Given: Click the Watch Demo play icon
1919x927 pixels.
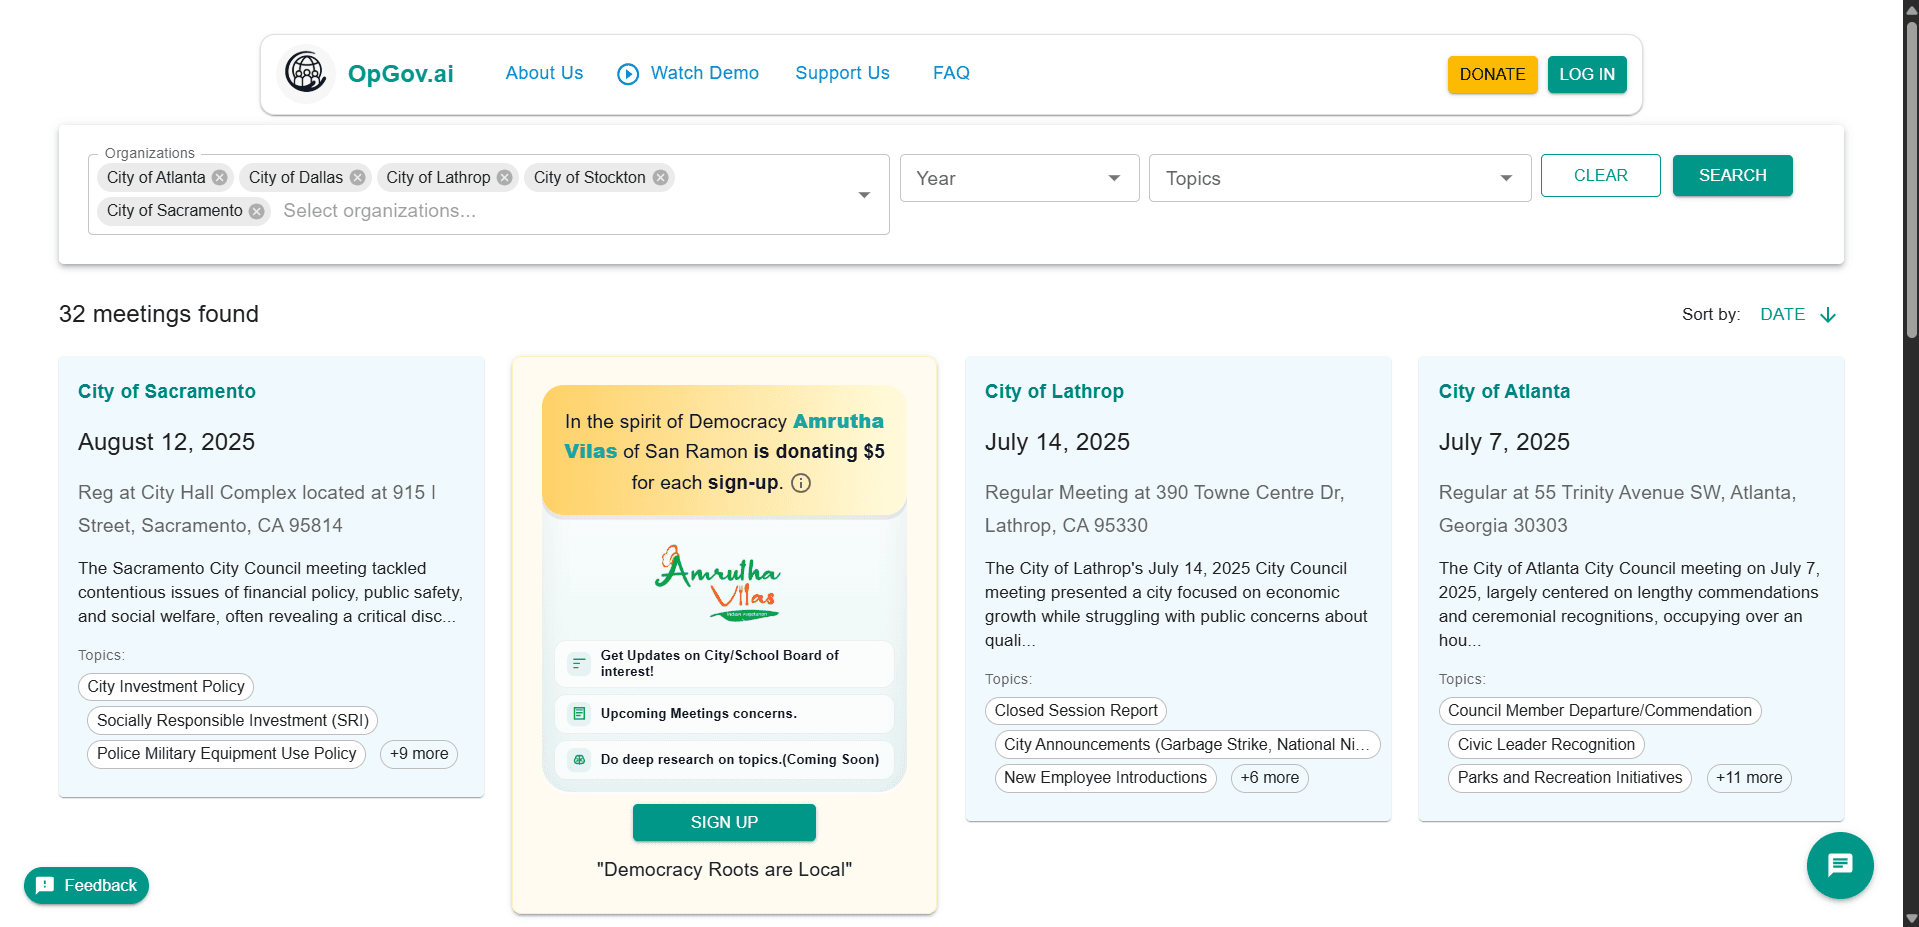Looking at the screenshot, I should (628, 74).
